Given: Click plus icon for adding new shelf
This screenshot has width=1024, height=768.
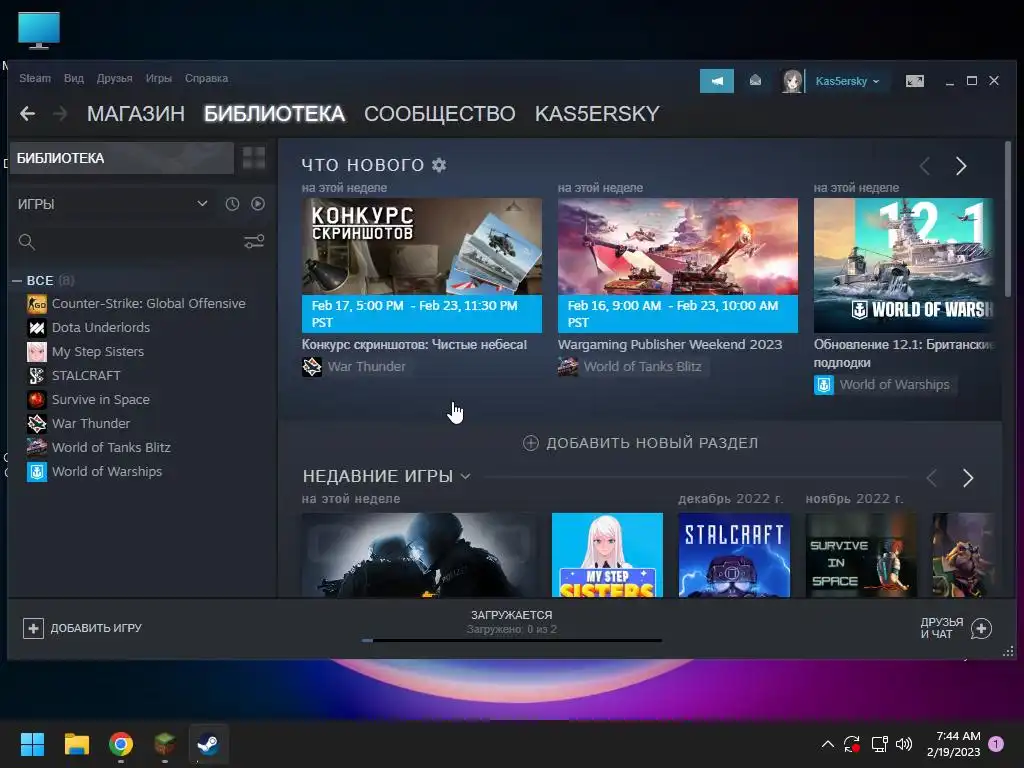Looking at the screenshot, I should pyautogui.click(x=531, y=443).
